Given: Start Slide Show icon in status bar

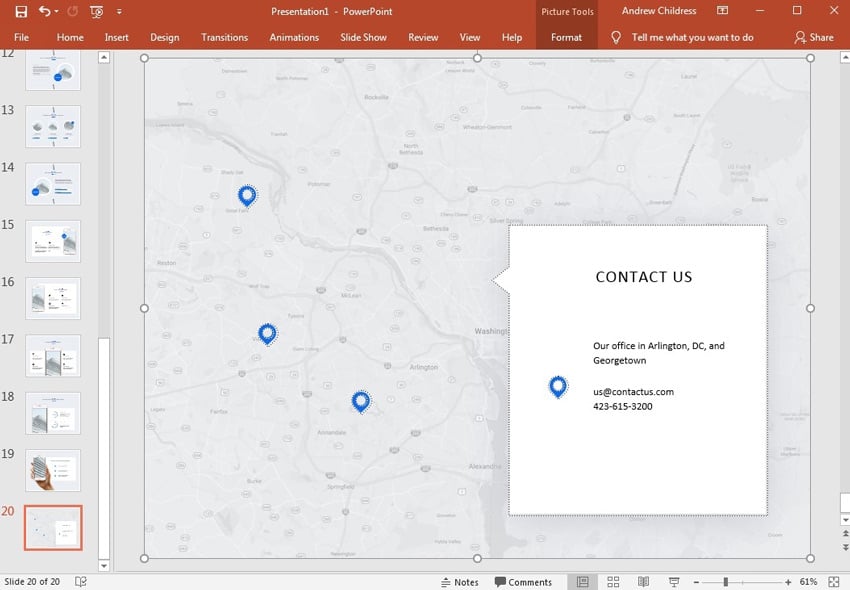Looking at the screenshot, I should (x=674, y=582).
